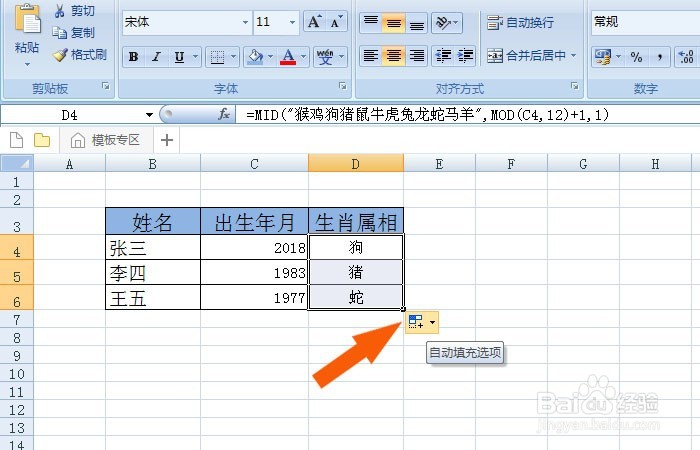Click Wrap Text (自动换行) button

[521, 22]
